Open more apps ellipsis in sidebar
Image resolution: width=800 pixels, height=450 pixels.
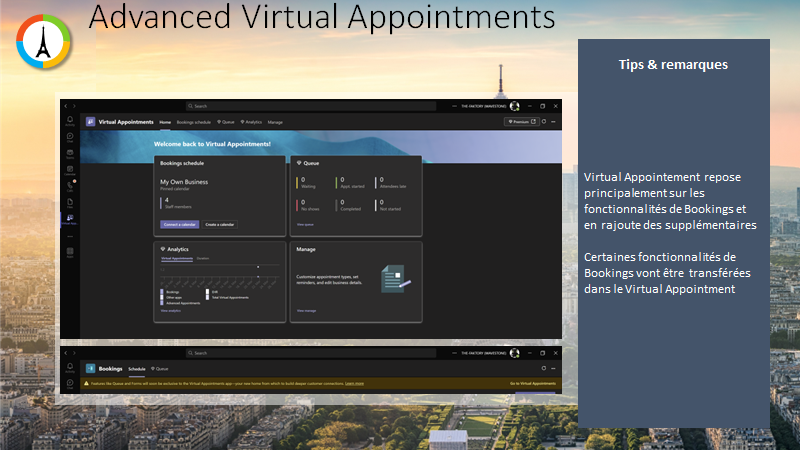point(70,236)
